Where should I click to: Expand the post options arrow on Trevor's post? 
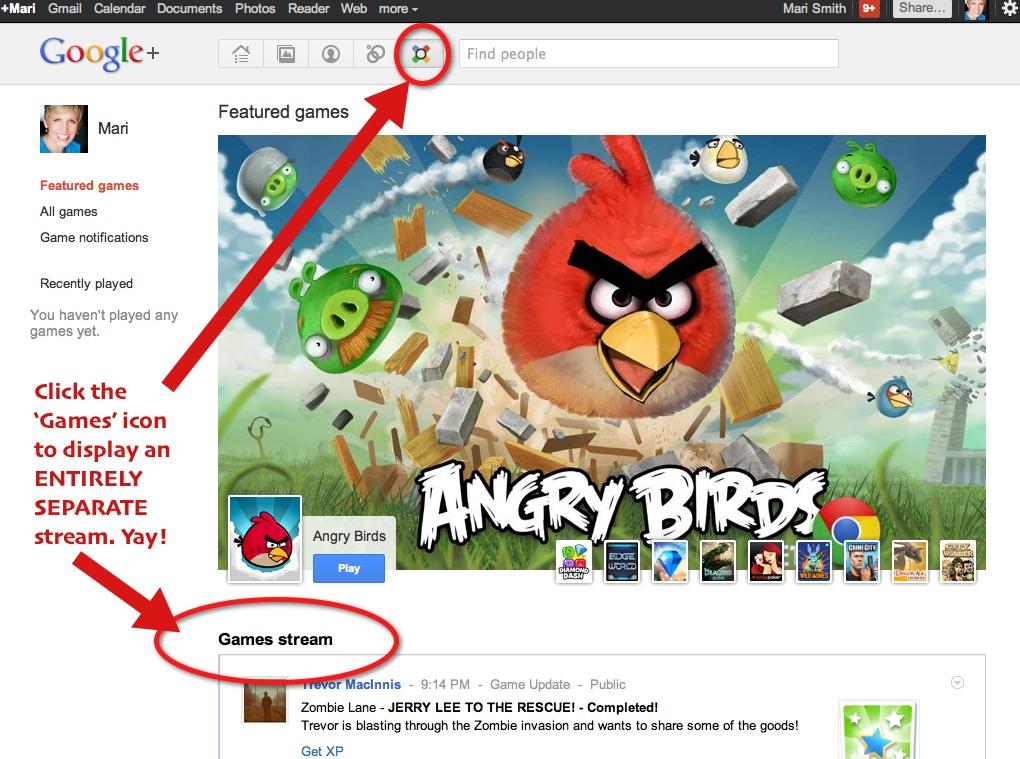(957, 682)
